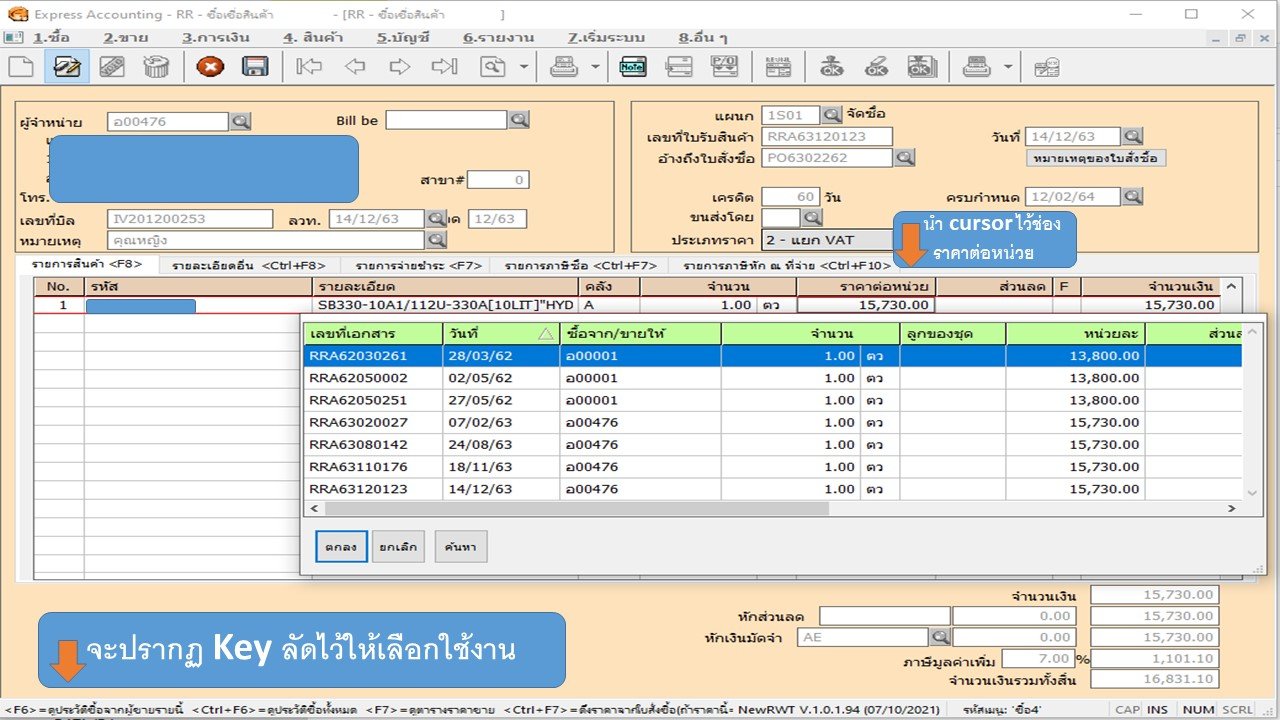Click the ประเภทราคา '2 - แยก VAT' combo box
This screenshot has width=1280, height=720.
826,240
